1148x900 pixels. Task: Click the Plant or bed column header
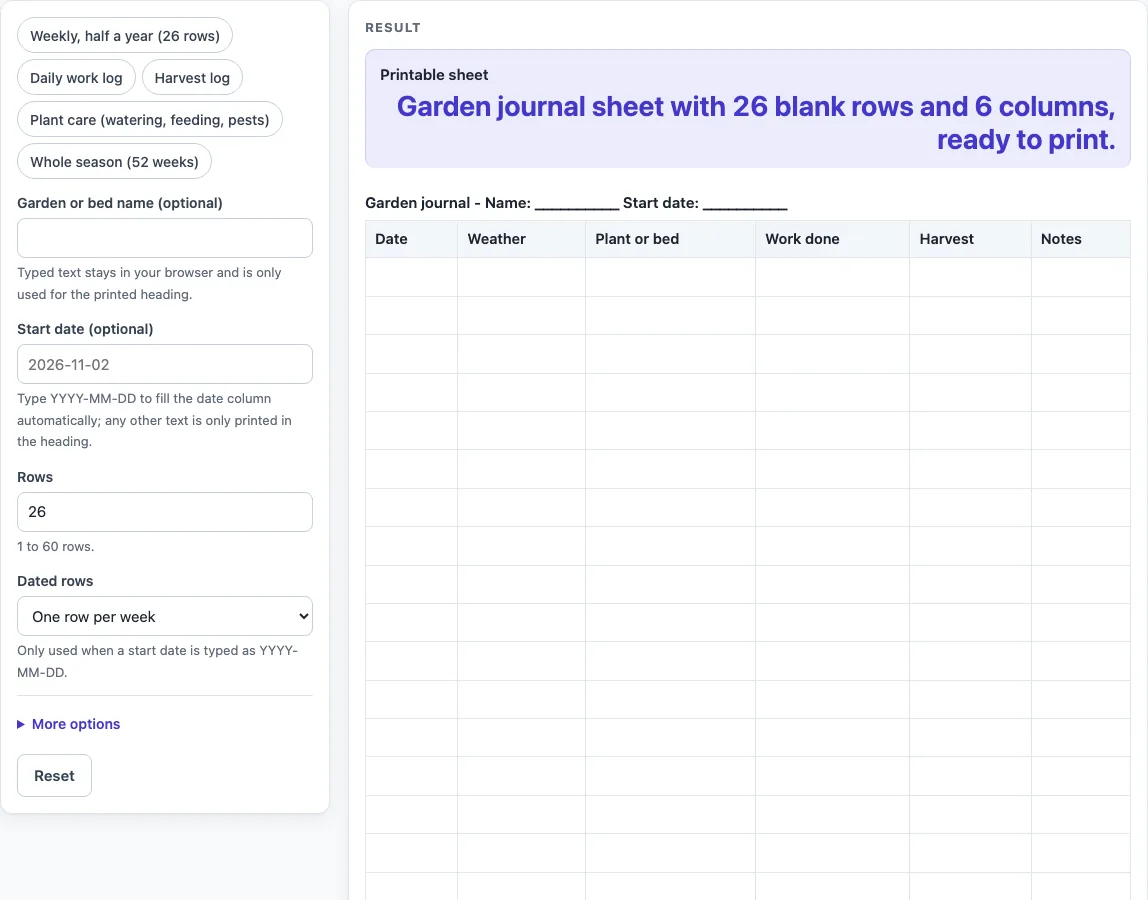[670, 239]
